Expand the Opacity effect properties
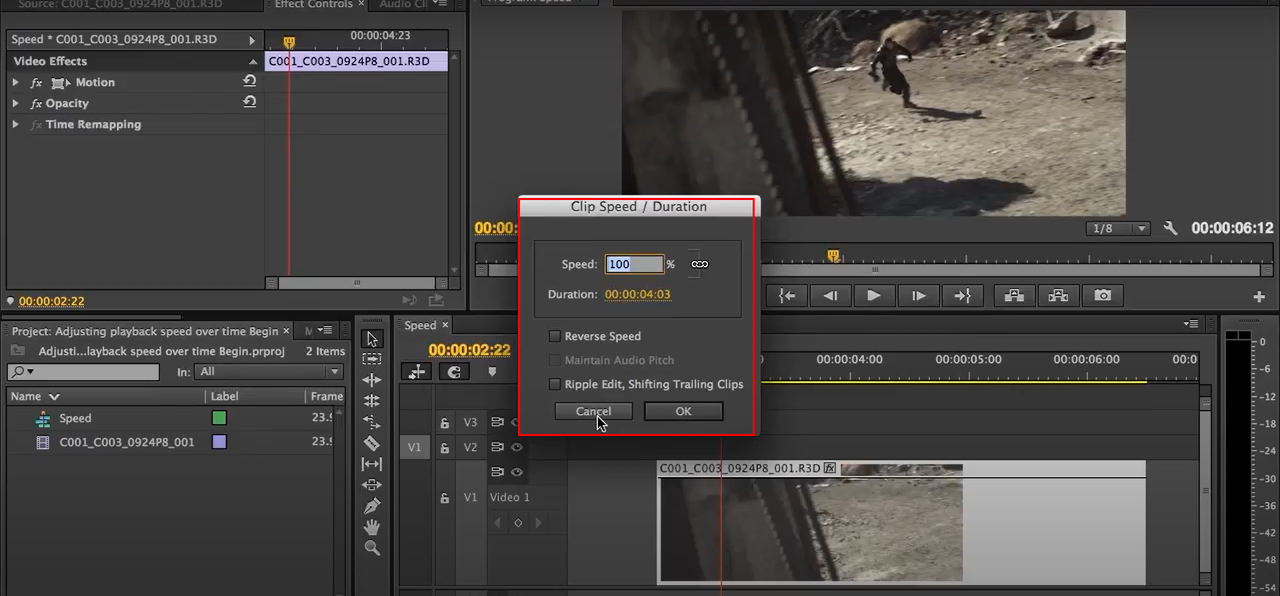1280x596 pixels. click(x=15, y=104)
